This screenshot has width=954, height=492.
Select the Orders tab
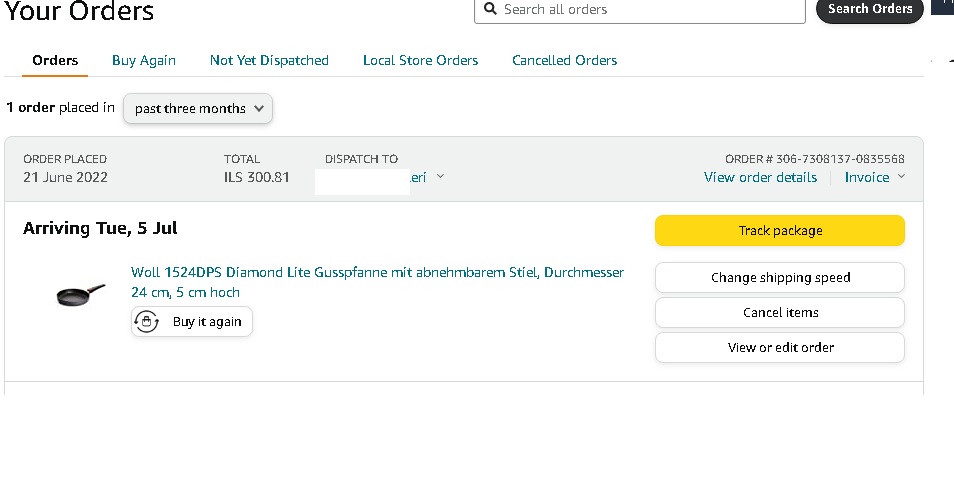point(55,60)
